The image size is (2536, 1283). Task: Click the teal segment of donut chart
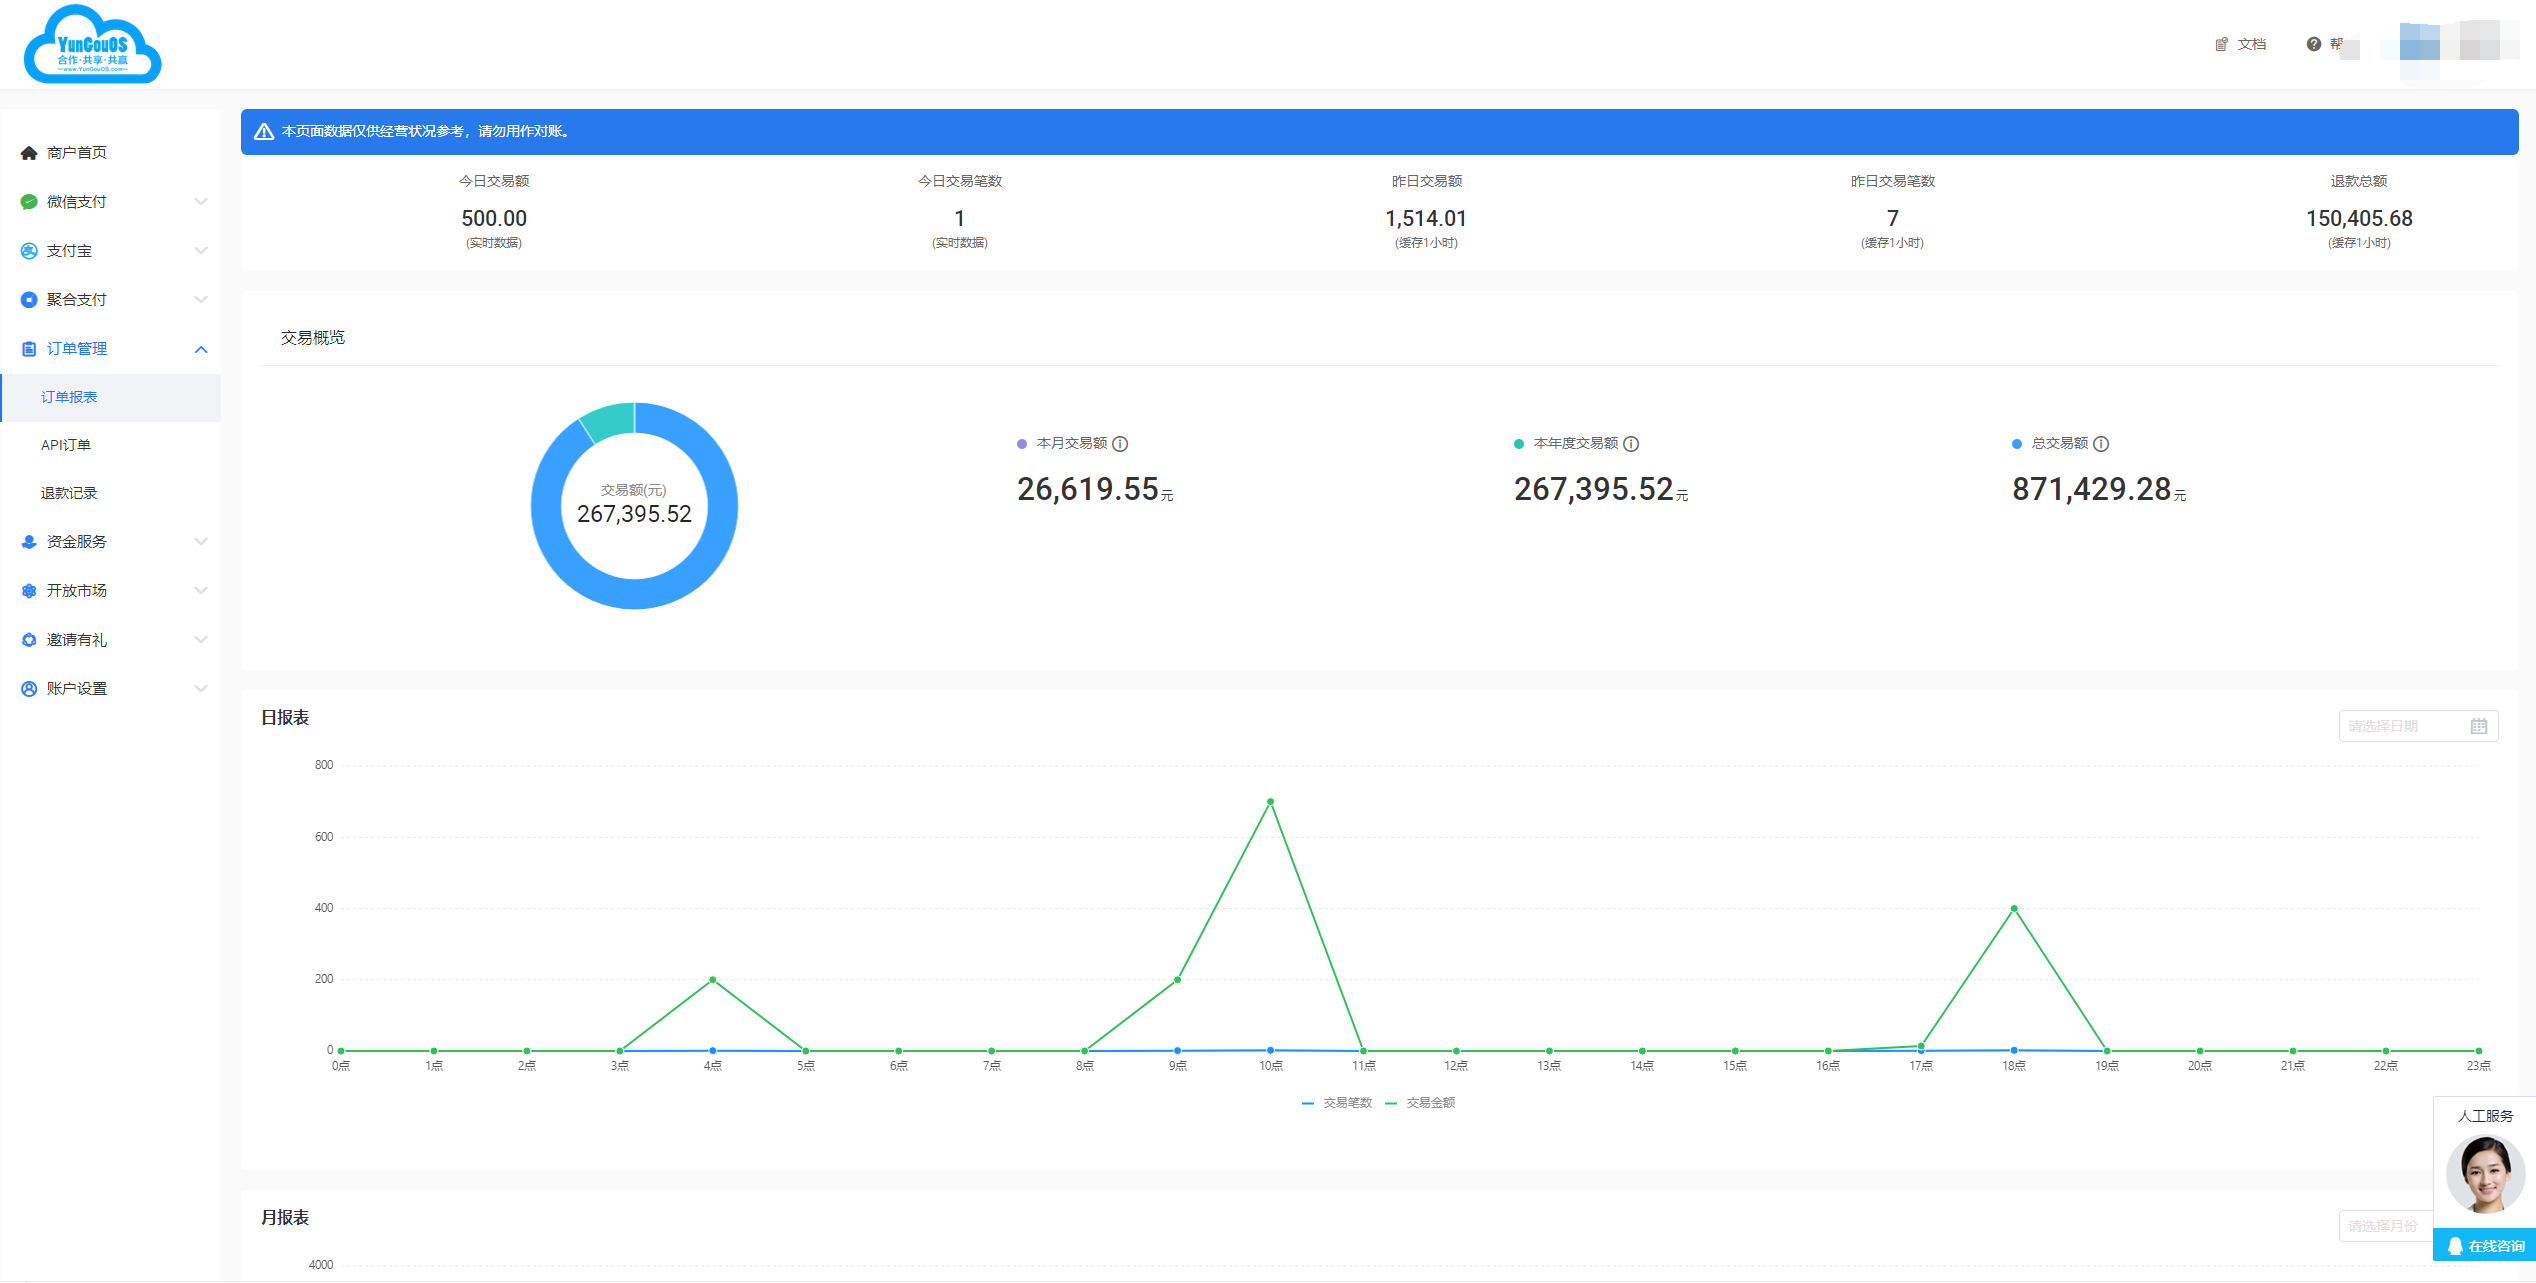[x=610, y=420]
